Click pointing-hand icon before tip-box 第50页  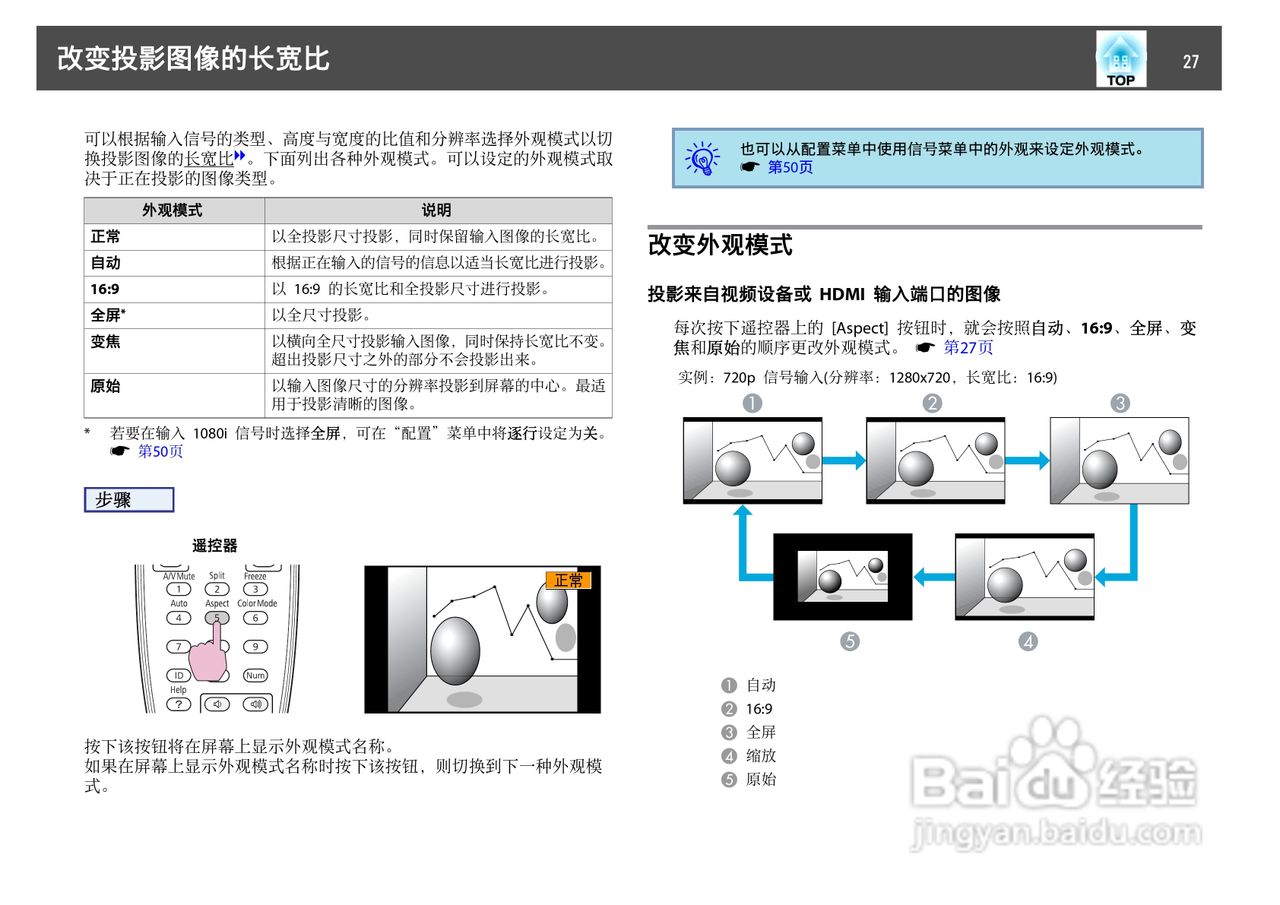(750, 167)
